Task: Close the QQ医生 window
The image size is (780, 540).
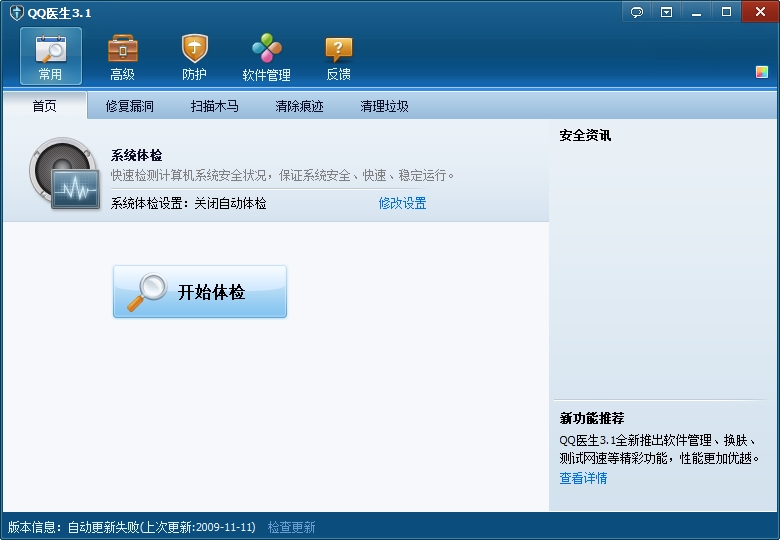Action: click(x=760, y=11)
